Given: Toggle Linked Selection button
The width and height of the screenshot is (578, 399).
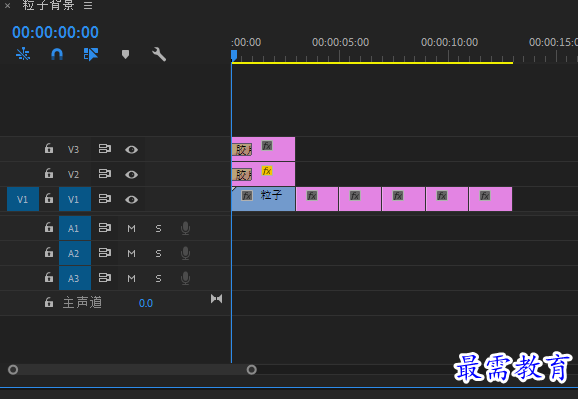Looking at the screenshot, I should coord(91,54).
